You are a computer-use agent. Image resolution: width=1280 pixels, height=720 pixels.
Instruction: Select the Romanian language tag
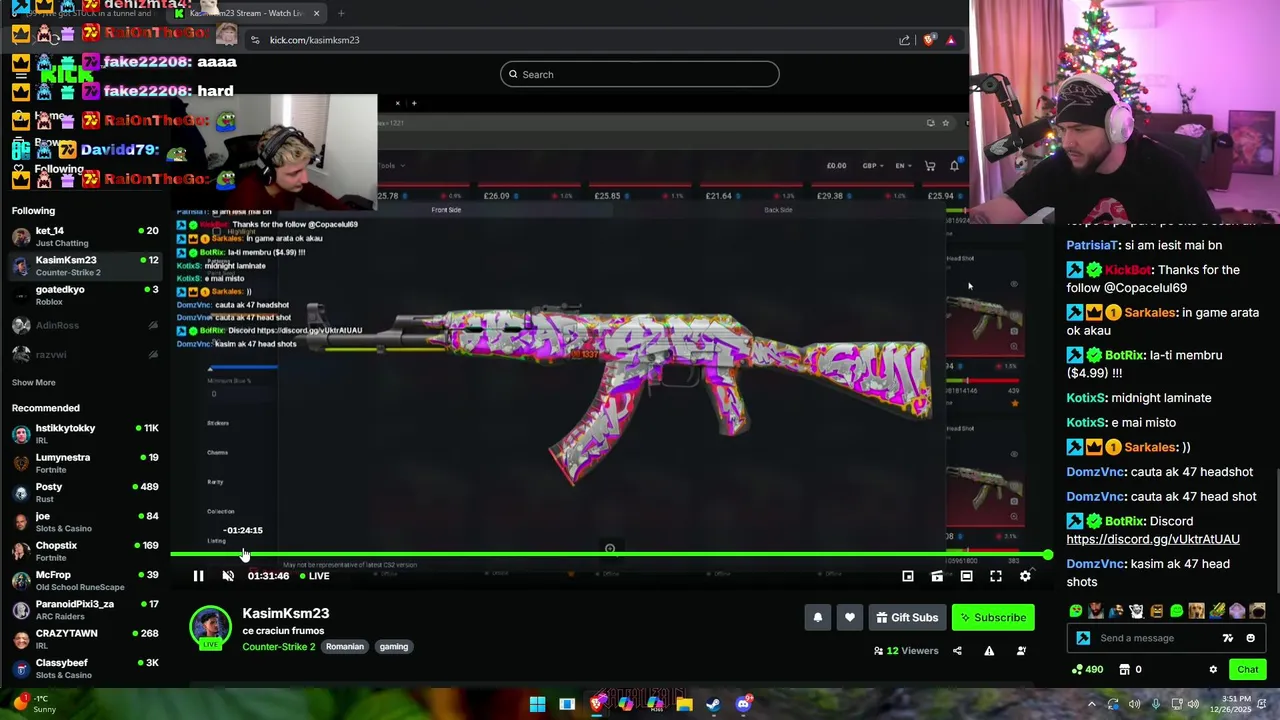345,647
